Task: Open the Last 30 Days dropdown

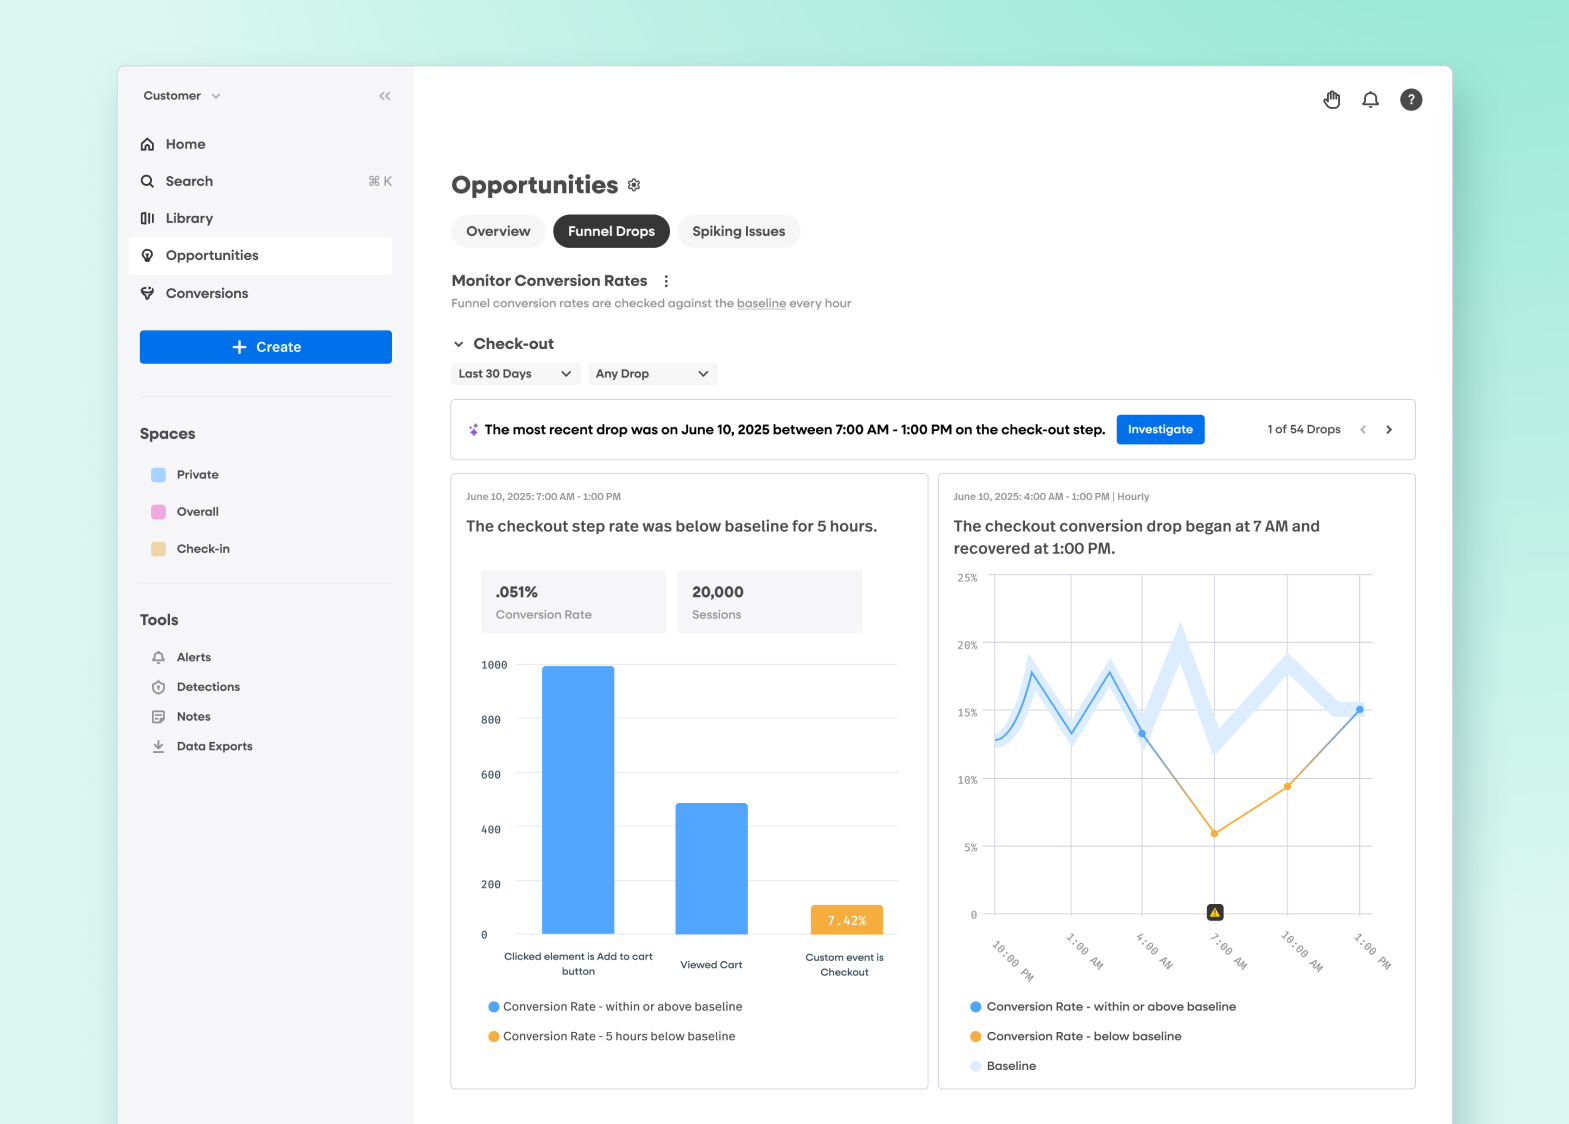Action: click(x=515, y=374)
